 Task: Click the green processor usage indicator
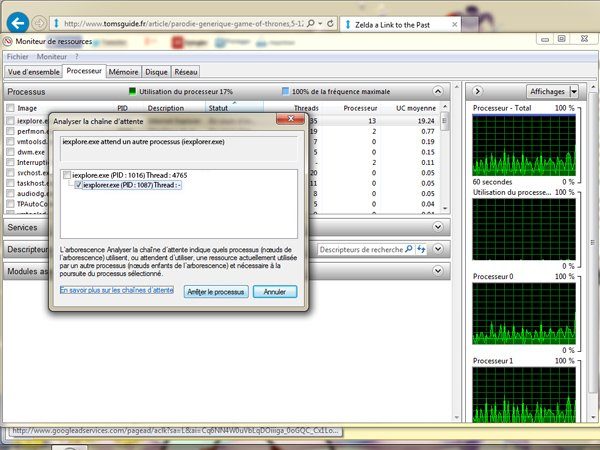pyautogui.click(x=132, y=91)
